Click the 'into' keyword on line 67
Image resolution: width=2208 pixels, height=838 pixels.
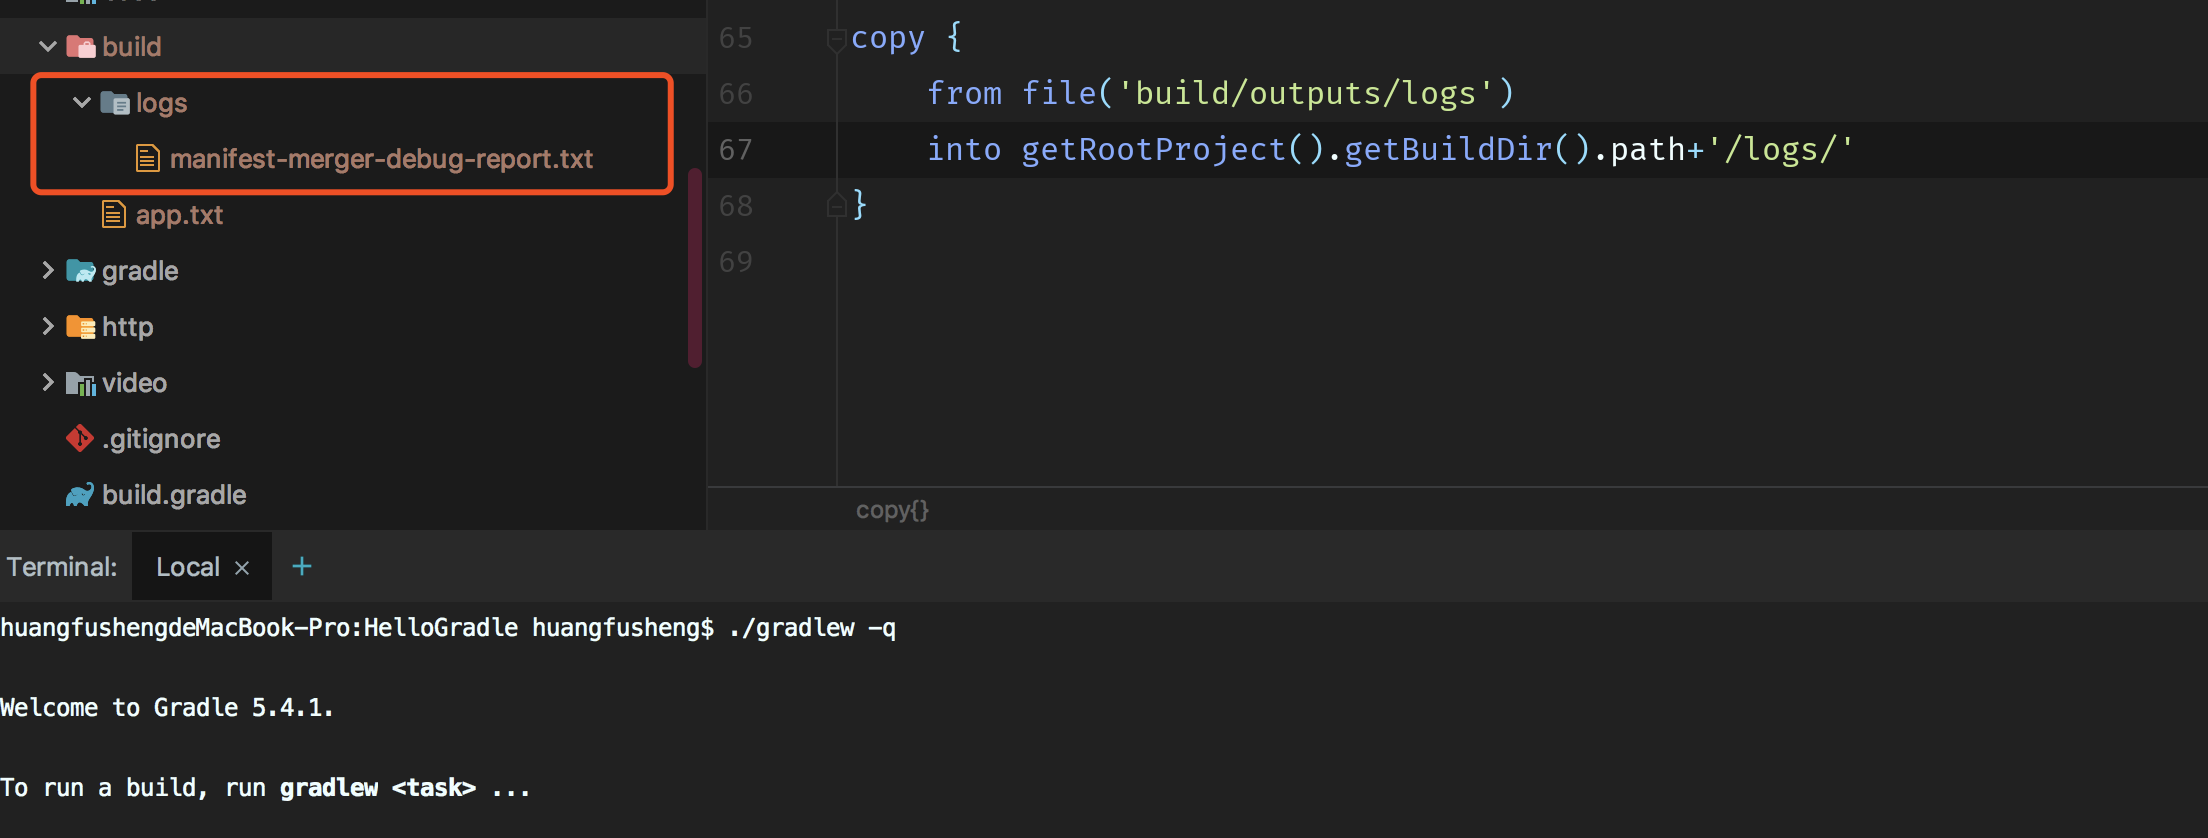click(964, 149)
